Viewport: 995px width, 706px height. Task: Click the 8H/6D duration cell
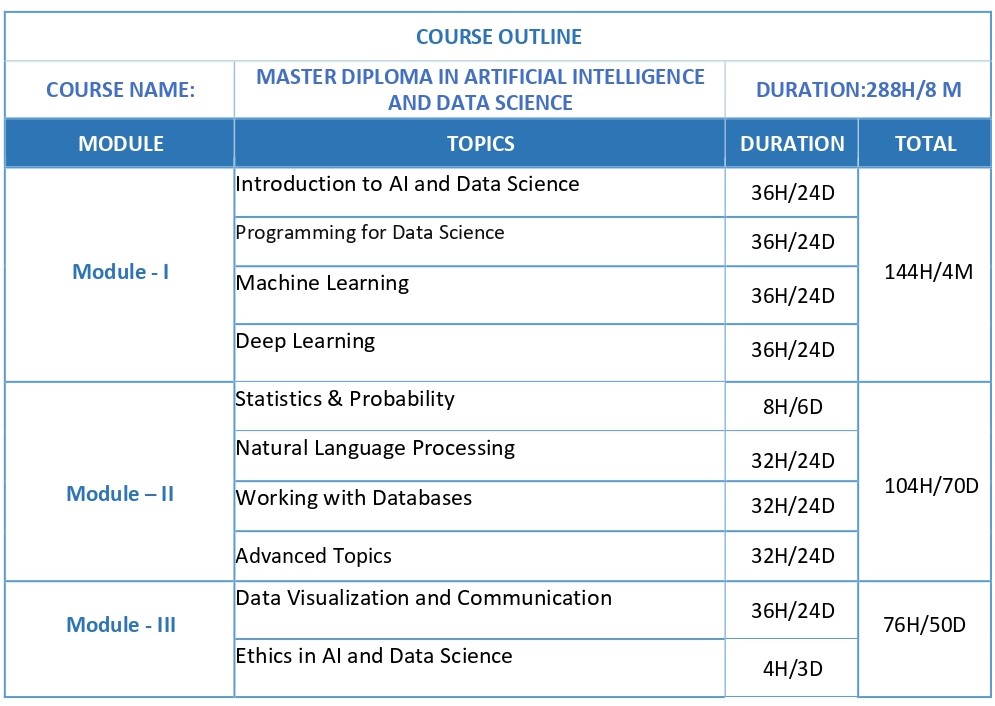(x=792, y=407)
